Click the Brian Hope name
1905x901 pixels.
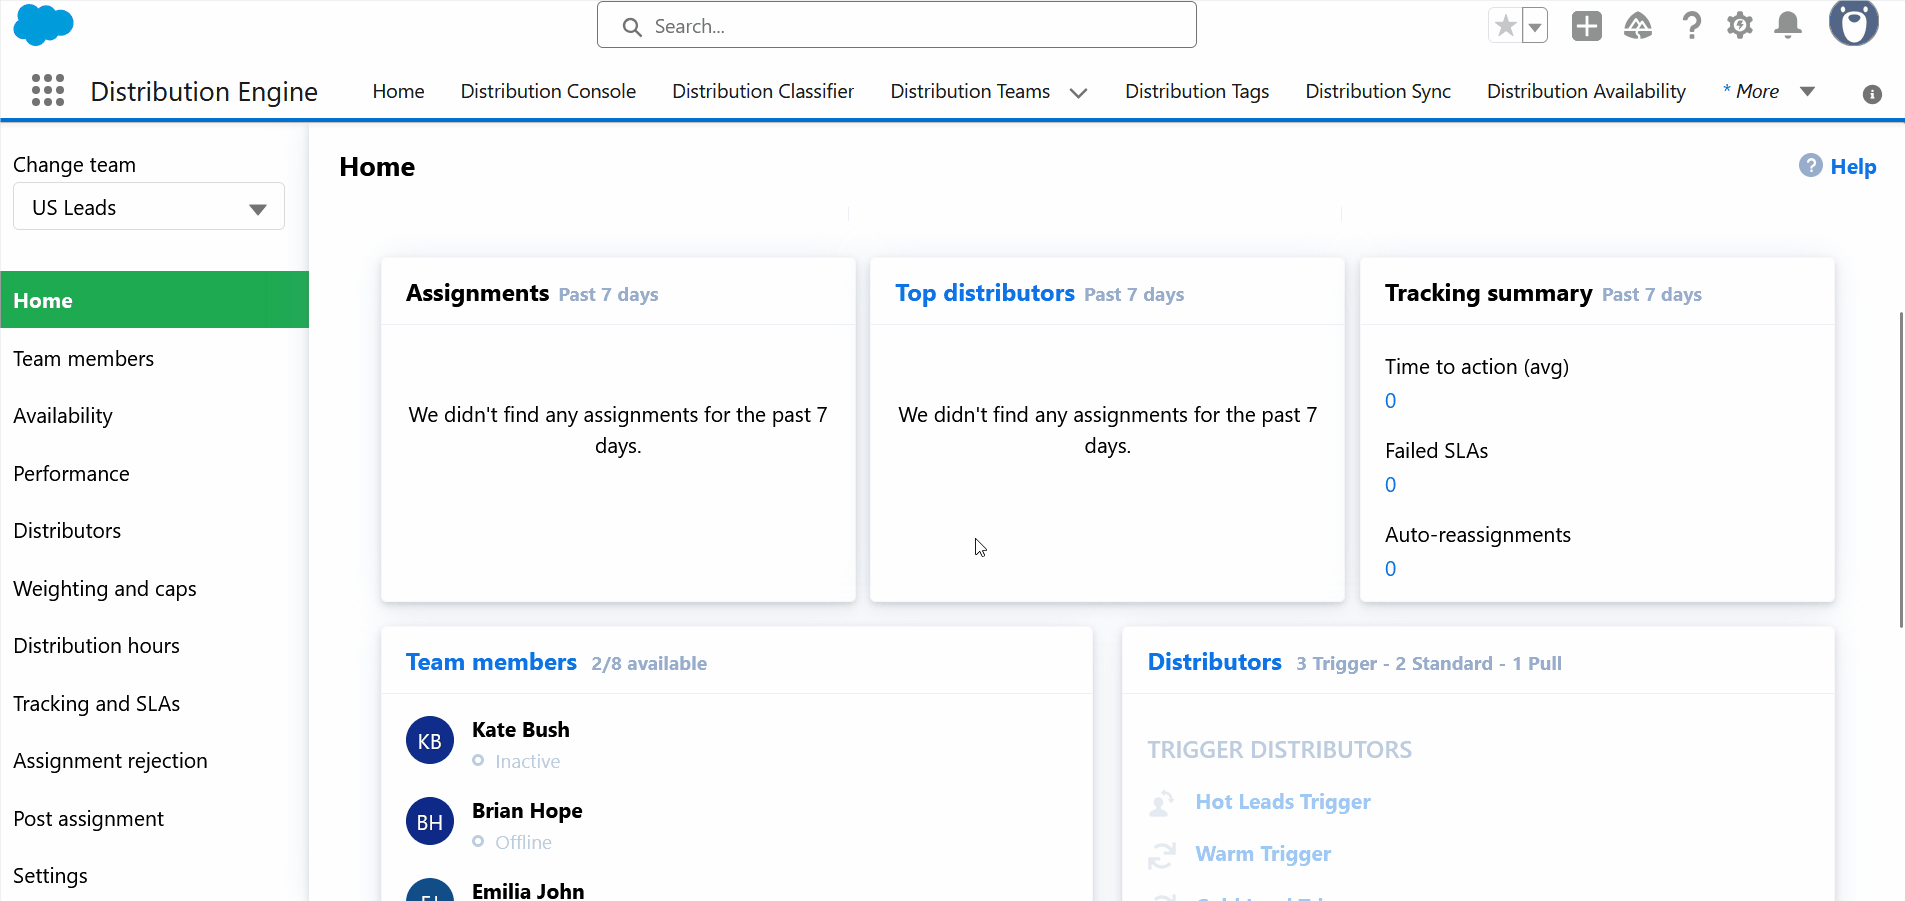tap(527, 811)
